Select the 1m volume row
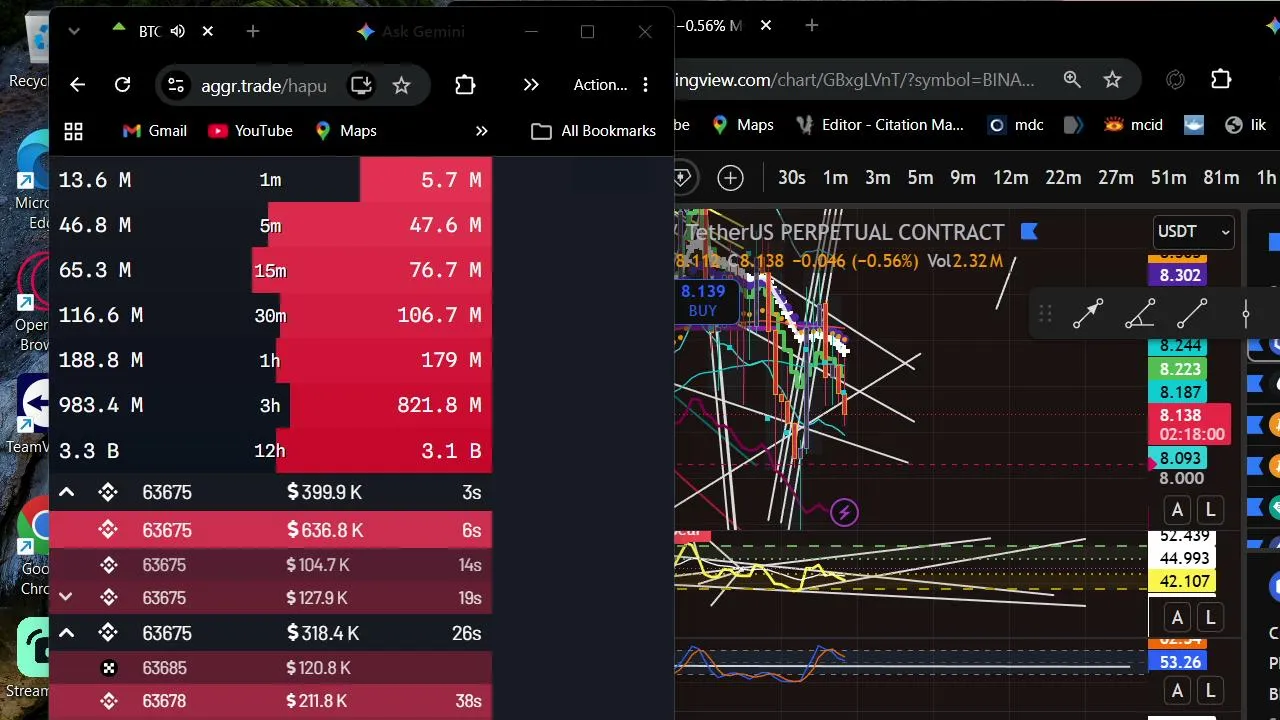The width and height of the screenshot is (1280, 720). pyautogui.click(x=270, y=180)
